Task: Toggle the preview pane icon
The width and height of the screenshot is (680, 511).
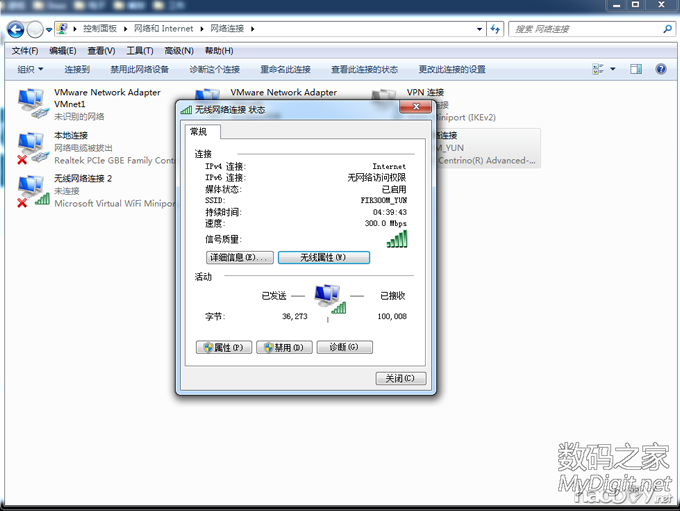Action: click(x=636, y=70)
